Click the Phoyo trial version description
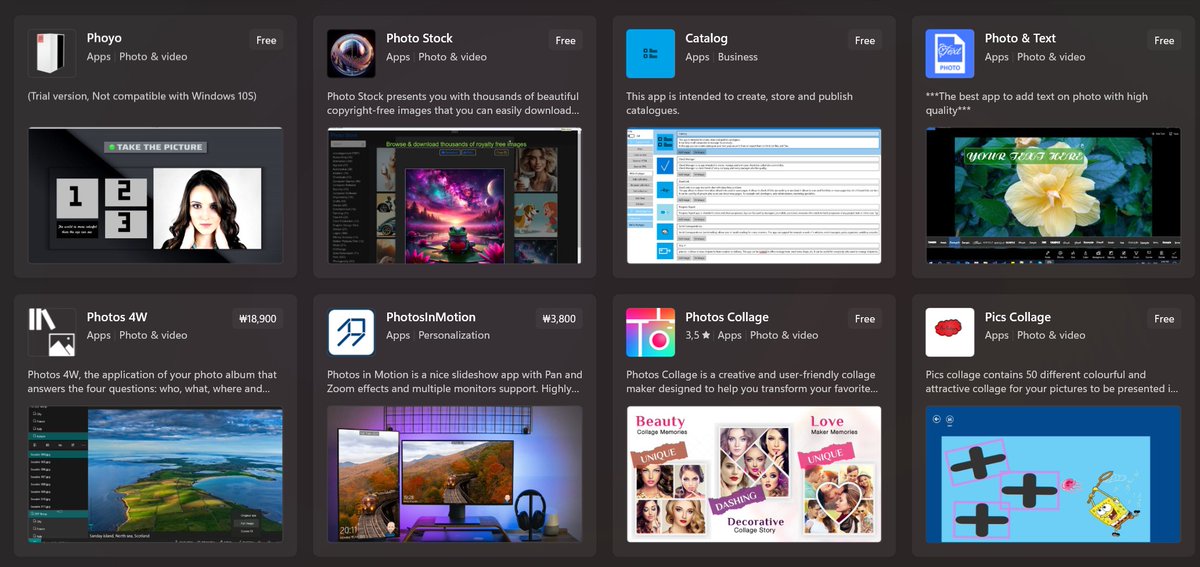 click(x=142, y=97)
